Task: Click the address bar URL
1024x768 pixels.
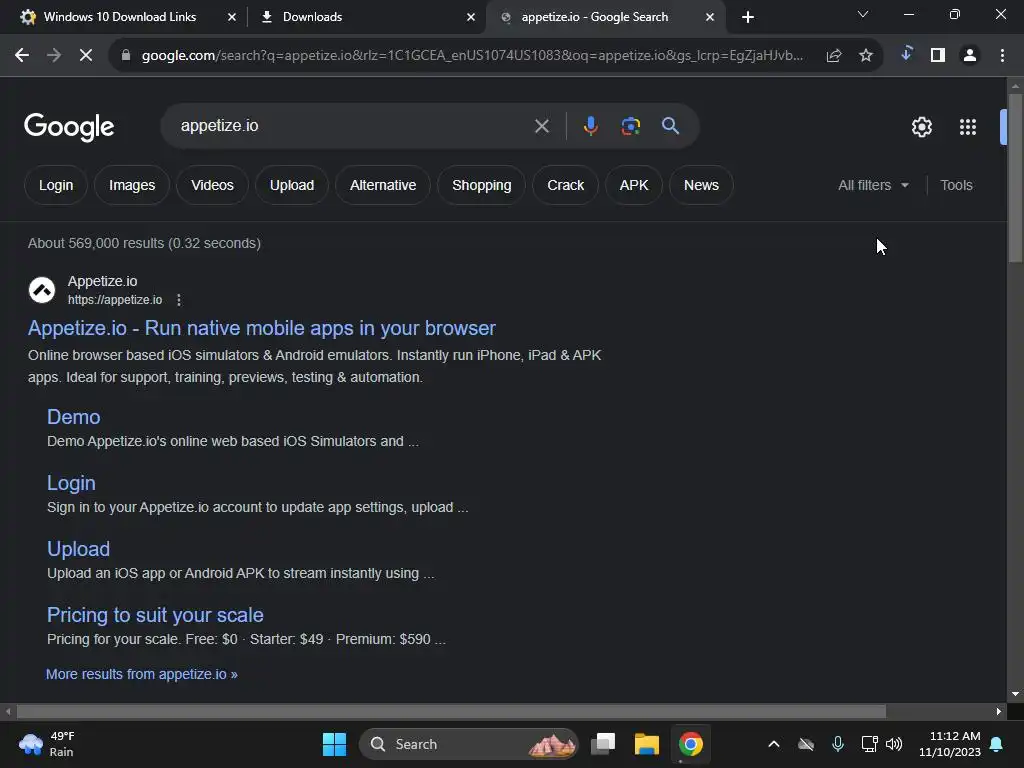Action: pyautogui.click(x=472, y=56)
